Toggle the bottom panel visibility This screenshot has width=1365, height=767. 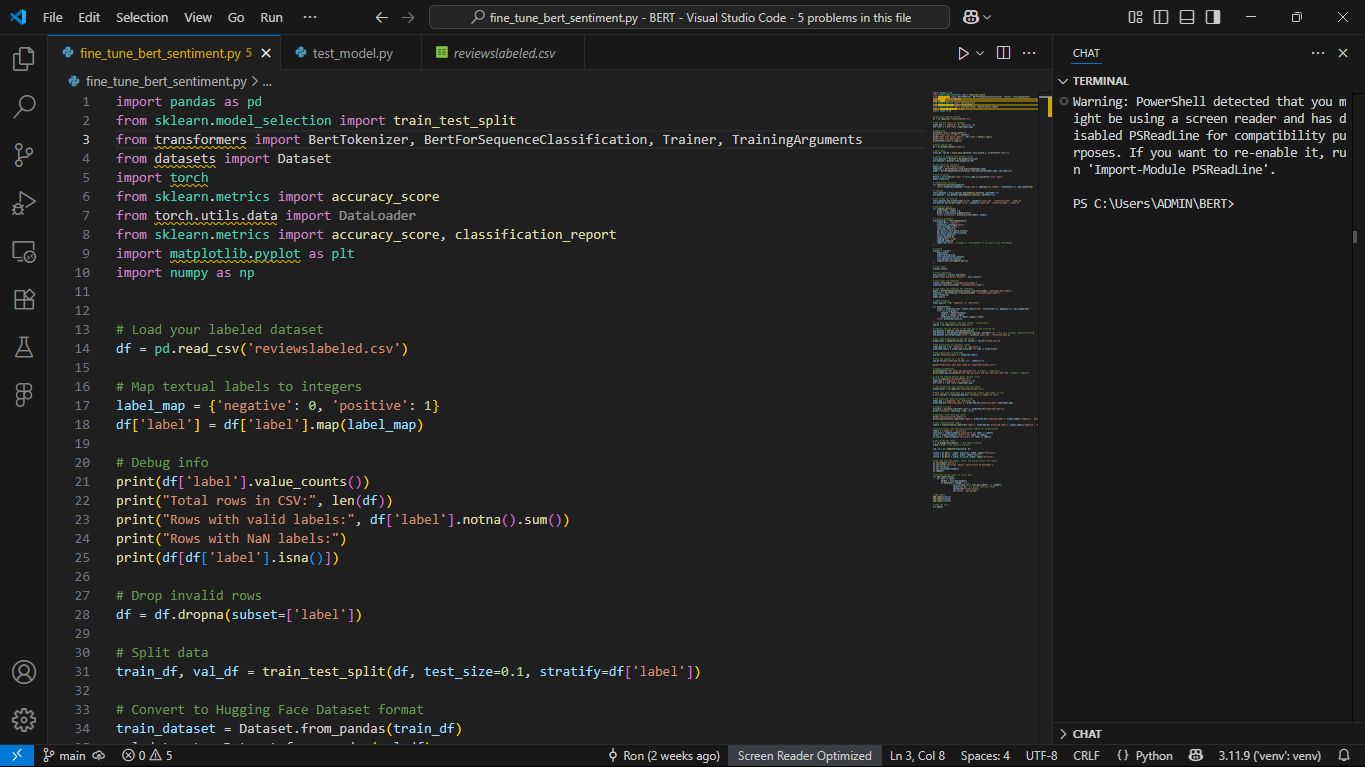pos(1186,17)
